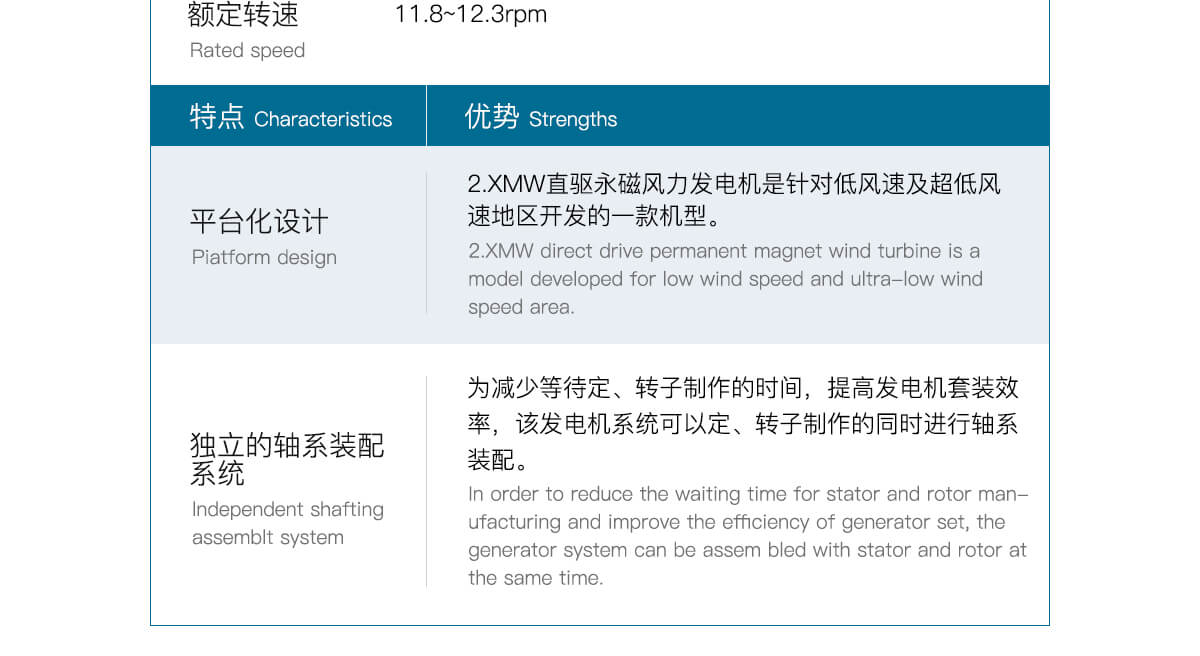The image size is (1200, 656).
Task: Click the 'speed area.' closing line
Action: (x=521, y=307)
